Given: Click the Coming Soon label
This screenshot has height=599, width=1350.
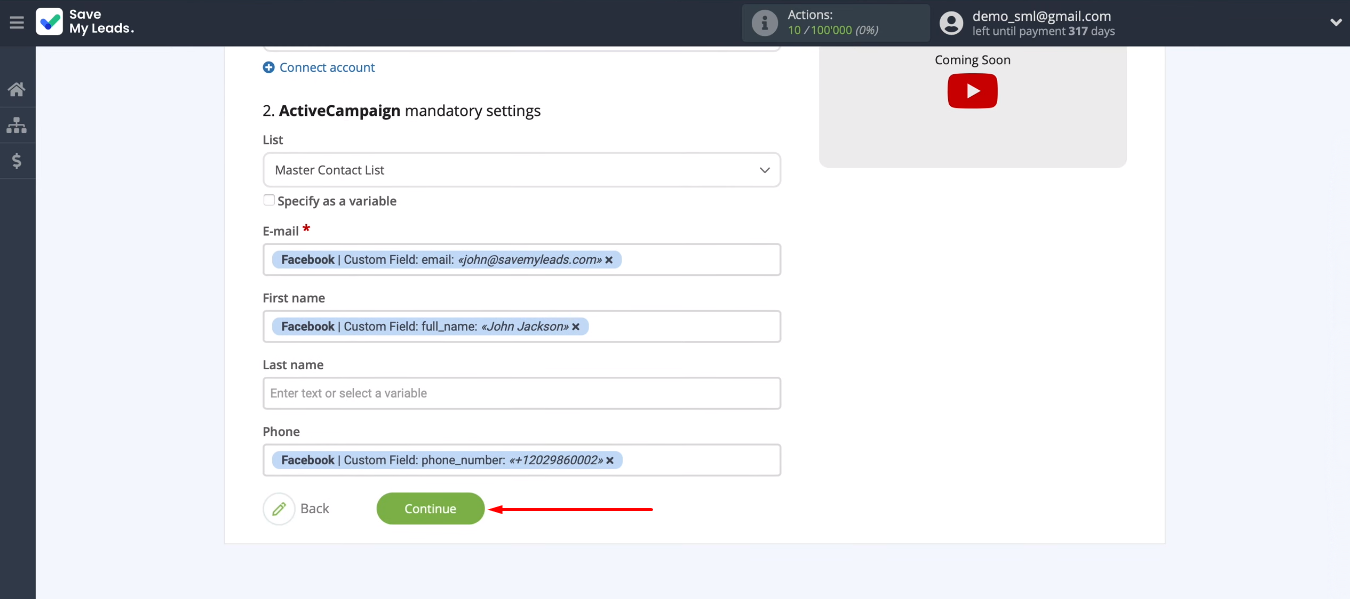Looking at the screenshot, I should pos(973,60).
